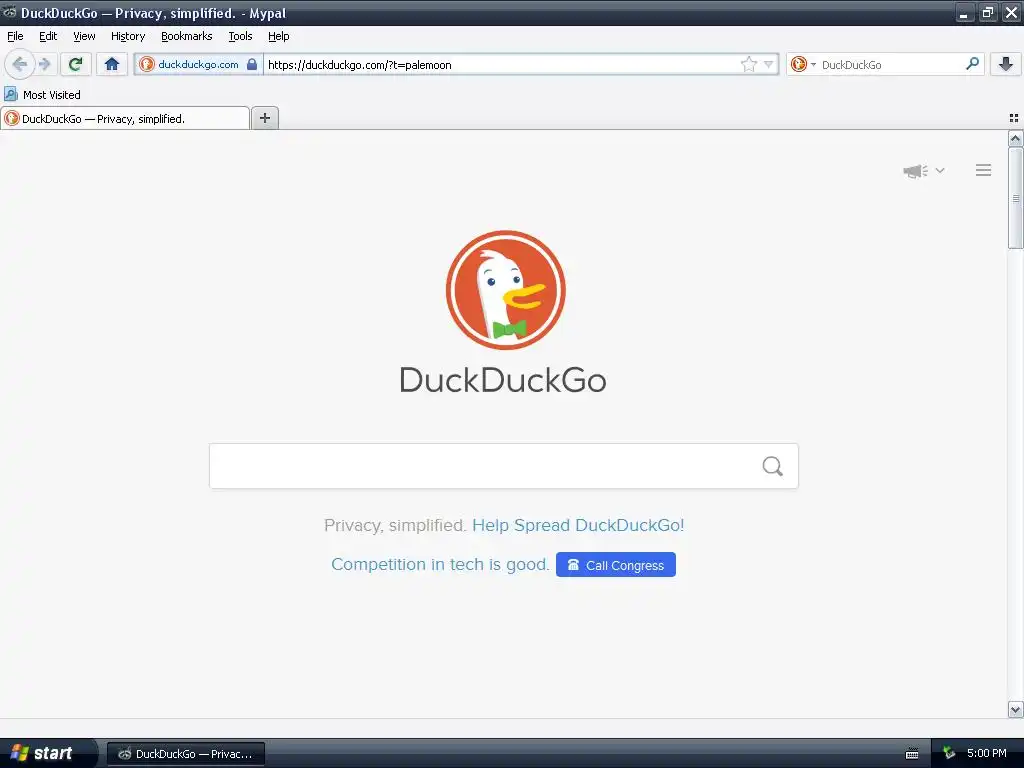Open the Home page button
The height and width of the screenshot is (768, 1024).
[112, 64]
